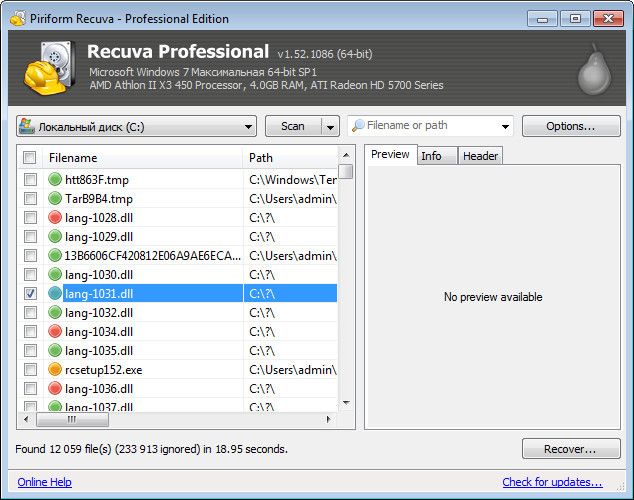Click the vertical scrollbar down arrow
Image resolution: width=634 pixels, height=500 pixels.
pos(346,403)
